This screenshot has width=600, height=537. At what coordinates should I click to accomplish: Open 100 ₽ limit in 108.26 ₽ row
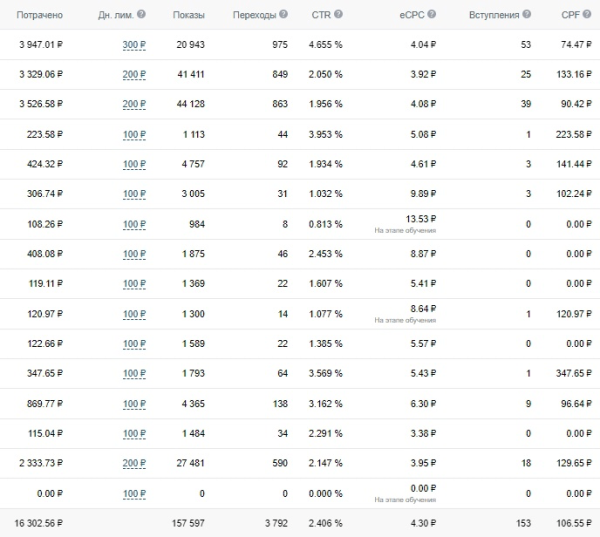134,224
